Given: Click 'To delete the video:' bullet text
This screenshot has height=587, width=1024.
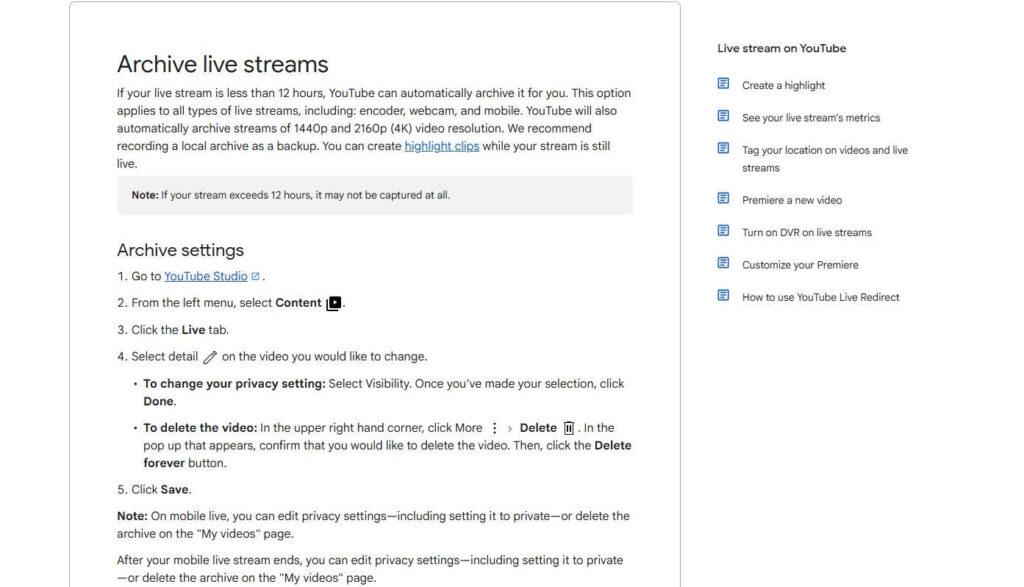Looking at the screenshot, I should click(x=200, y=428).
